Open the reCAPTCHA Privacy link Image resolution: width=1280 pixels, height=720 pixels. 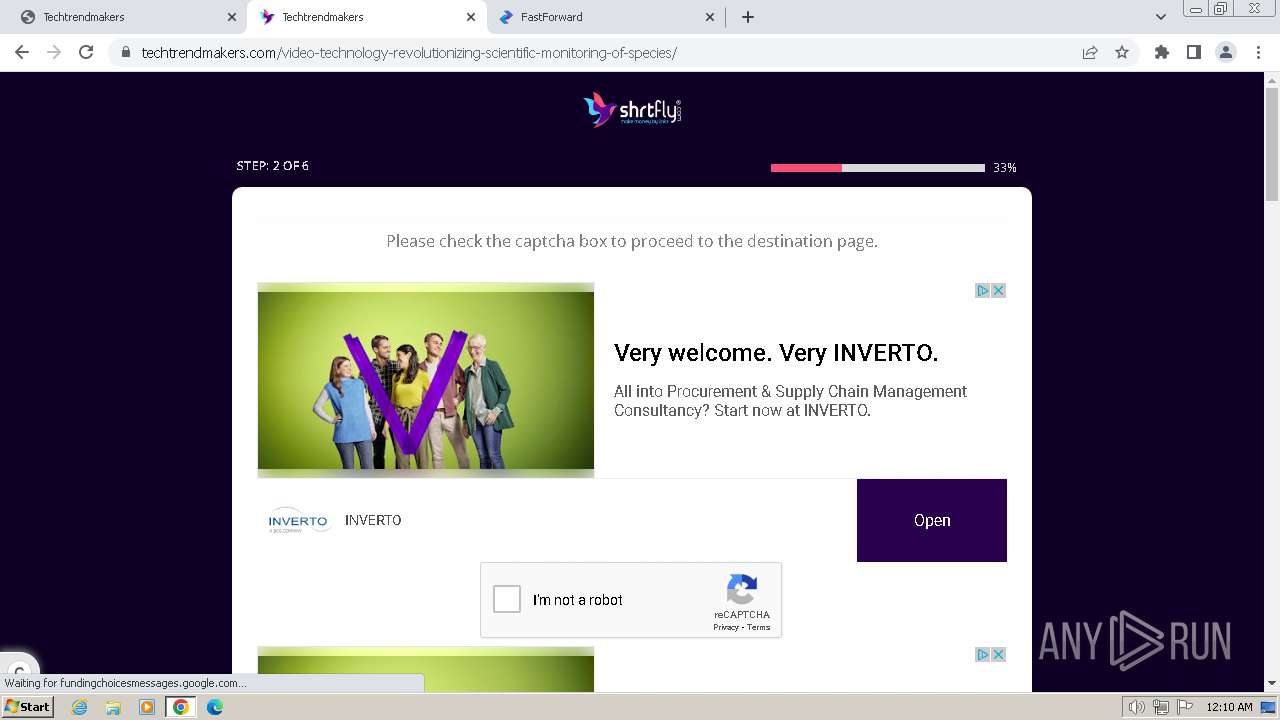point(726,627)
